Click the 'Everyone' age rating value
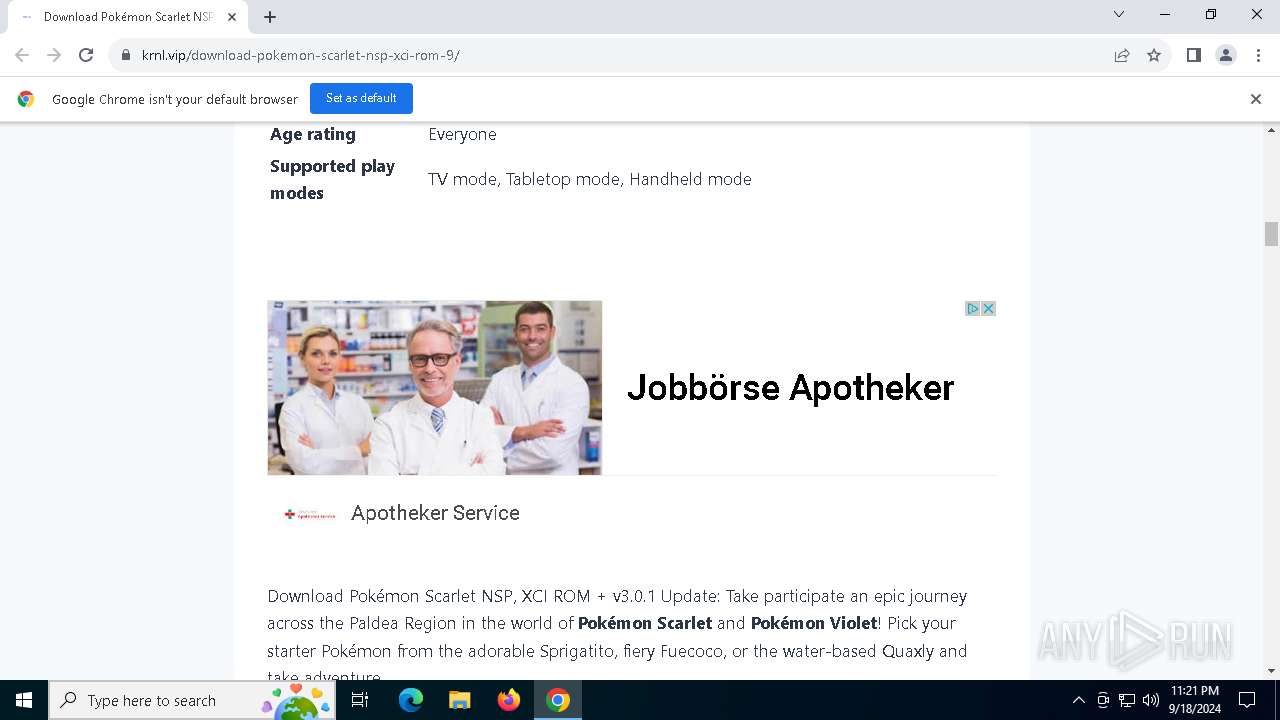The image size is (1280, 720). coord(462,134)
